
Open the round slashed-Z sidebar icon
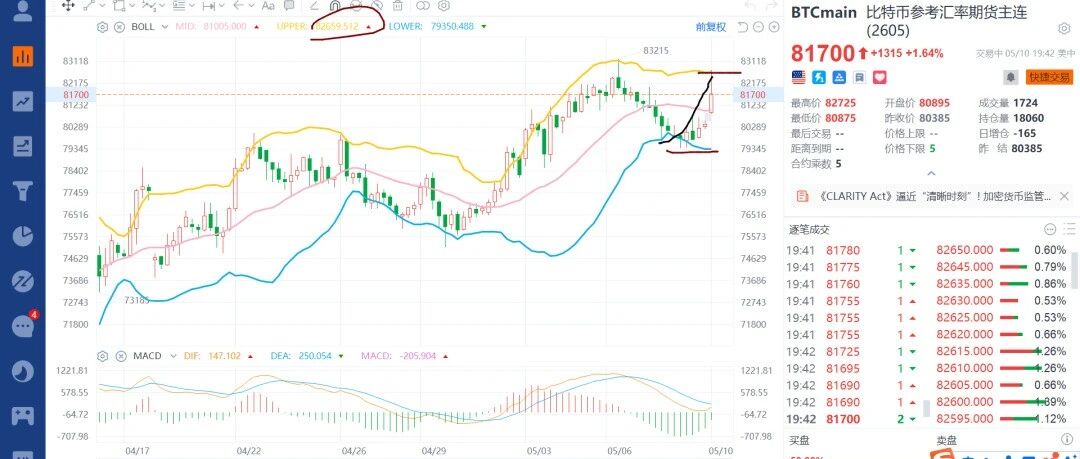point(23,281)
